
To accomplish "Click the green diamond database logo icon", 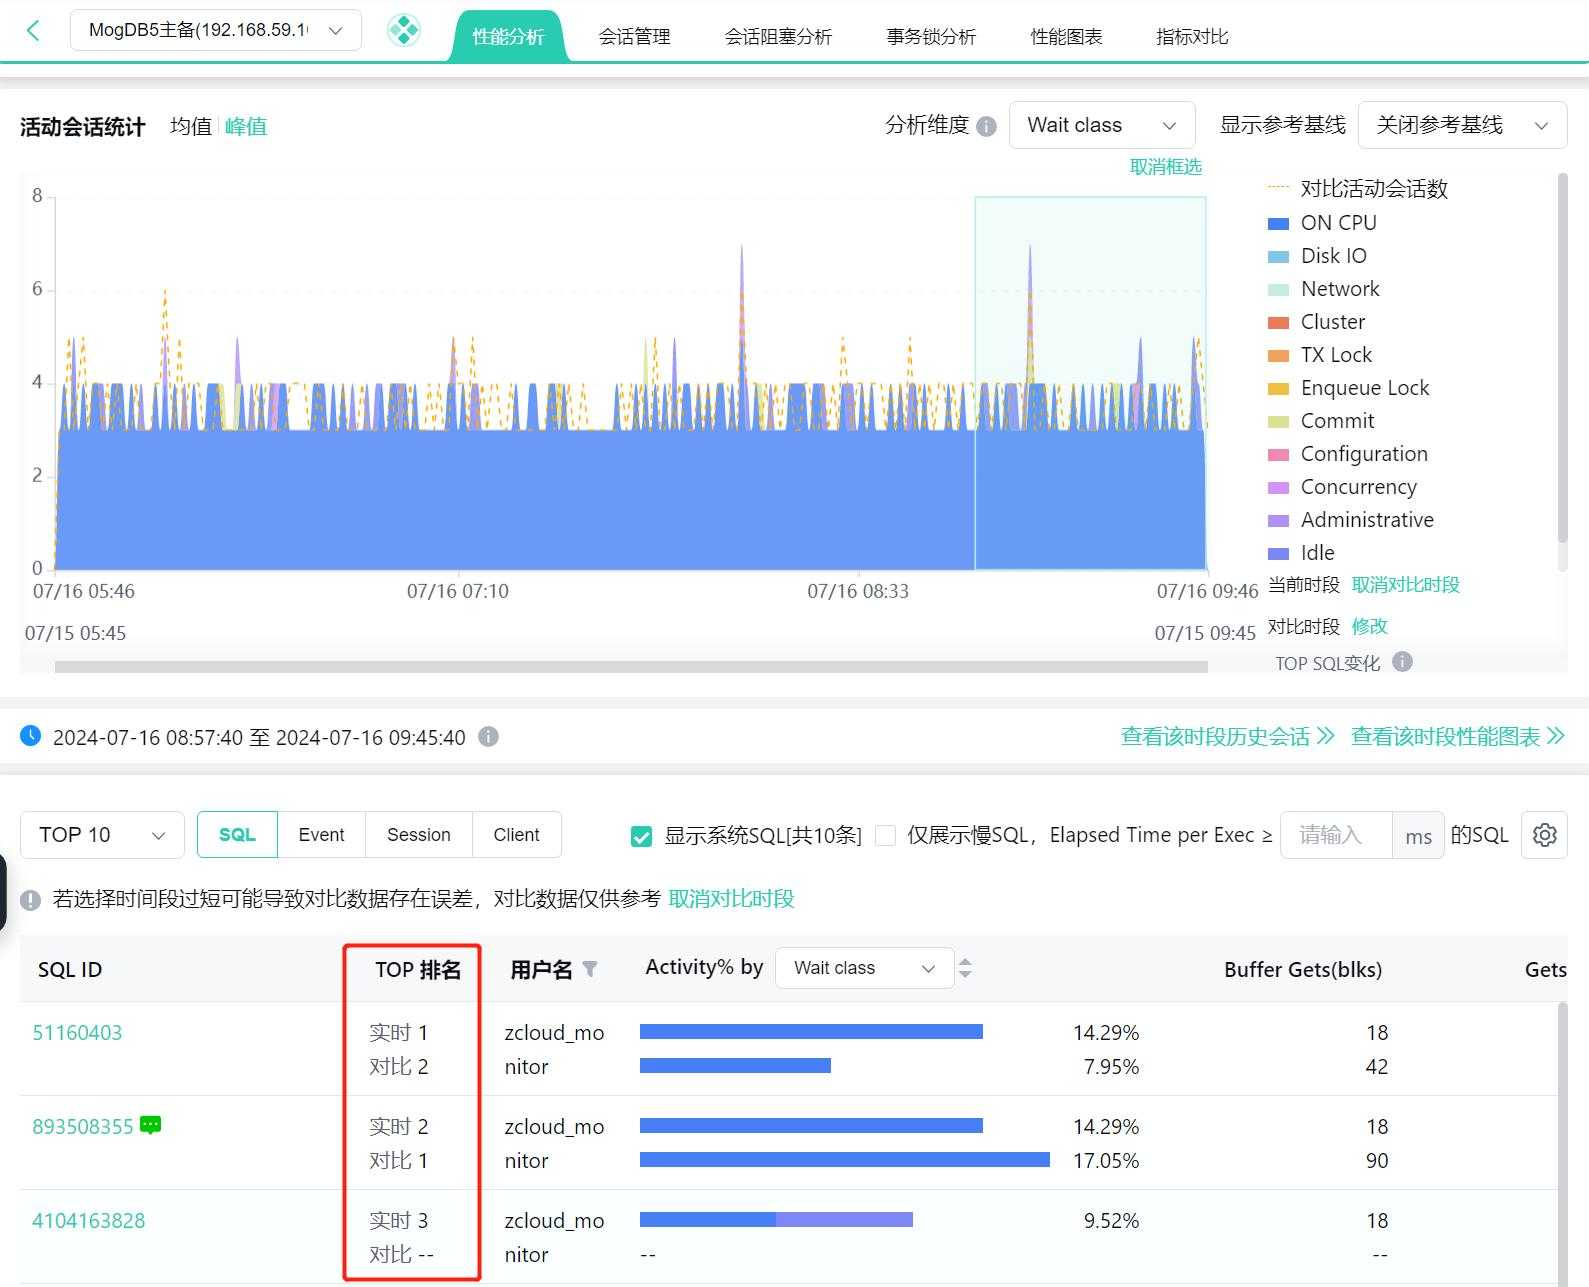I will pyautogui.click(x=404, y=30).
